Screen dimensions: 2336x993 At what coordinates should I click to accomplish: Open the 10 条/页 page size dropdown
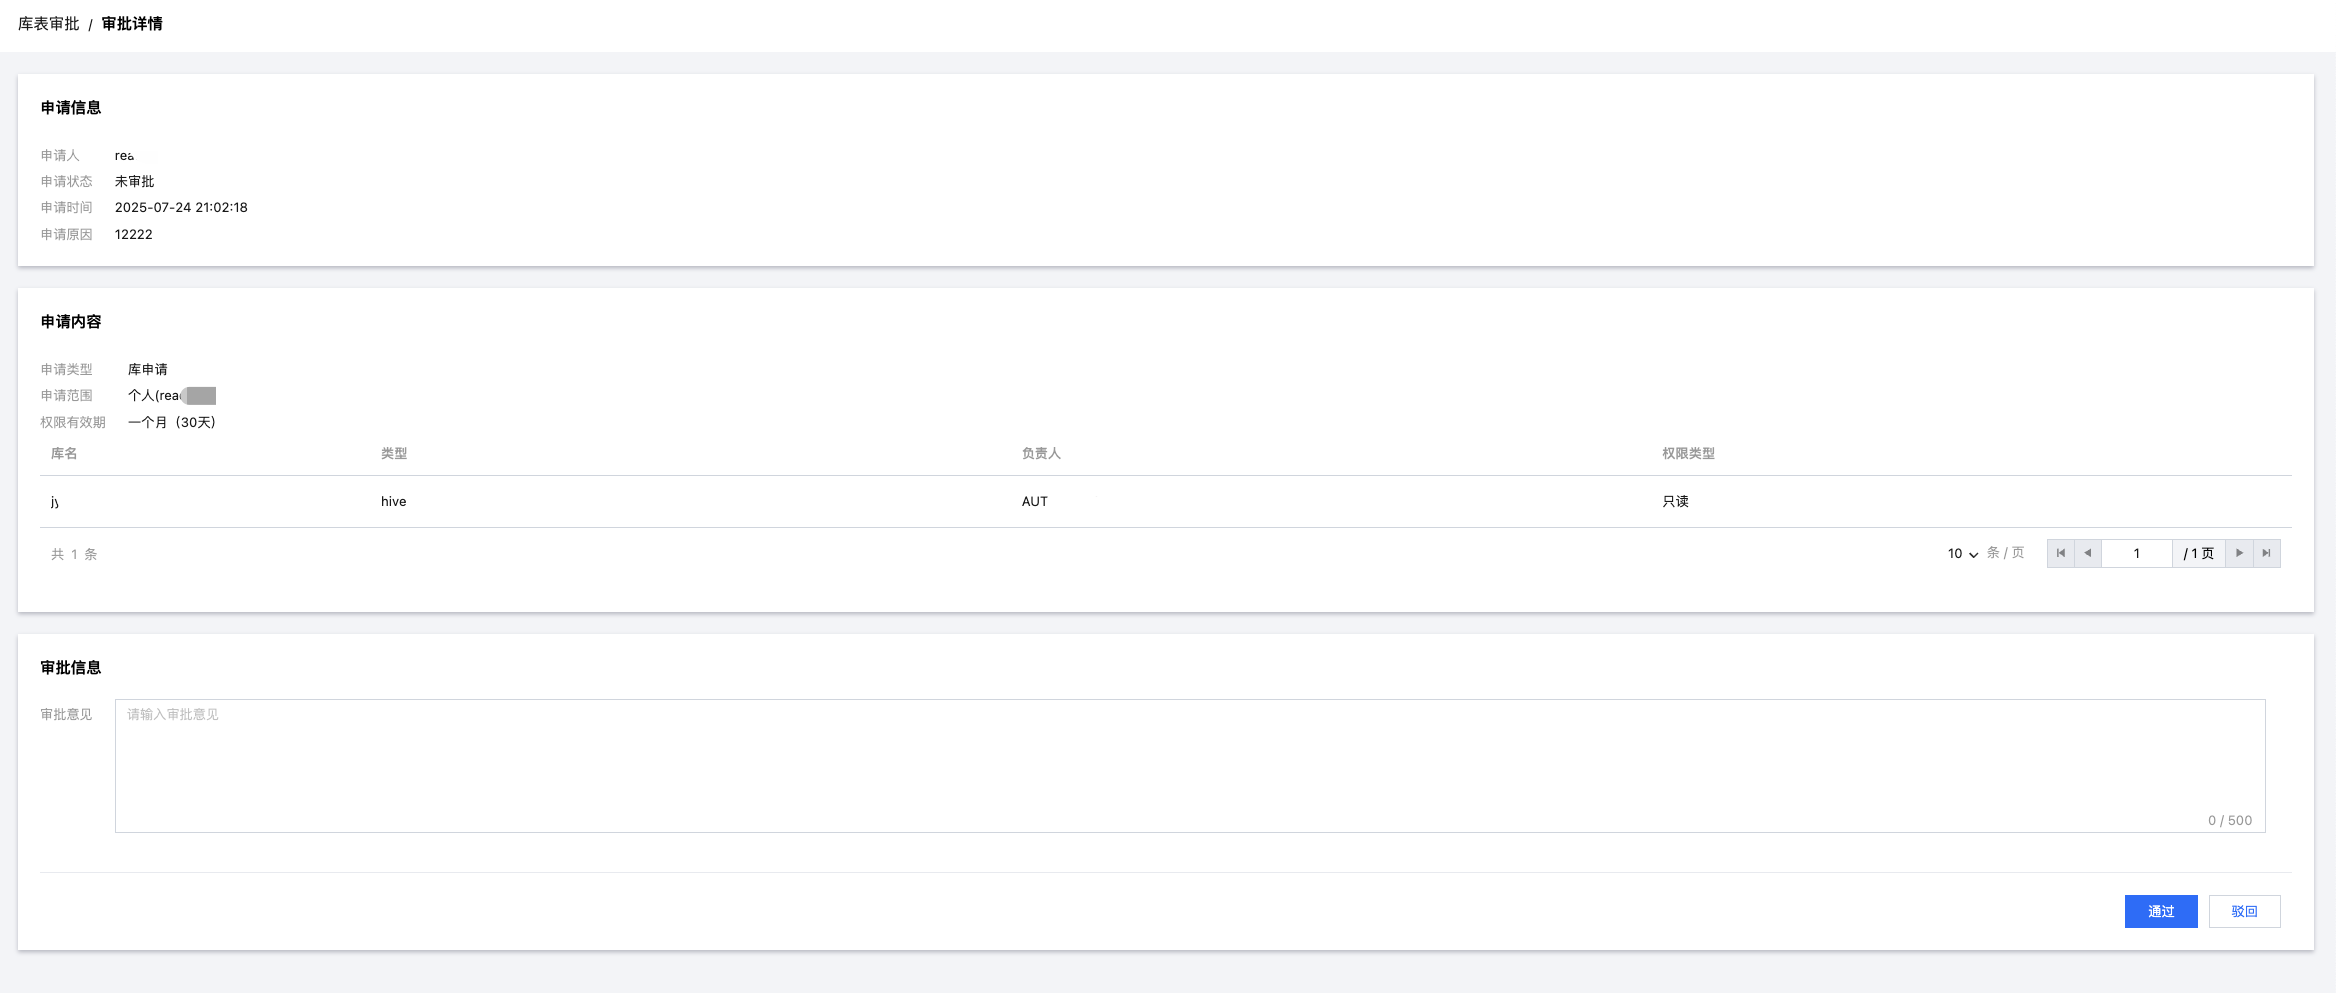point(1962,554)
